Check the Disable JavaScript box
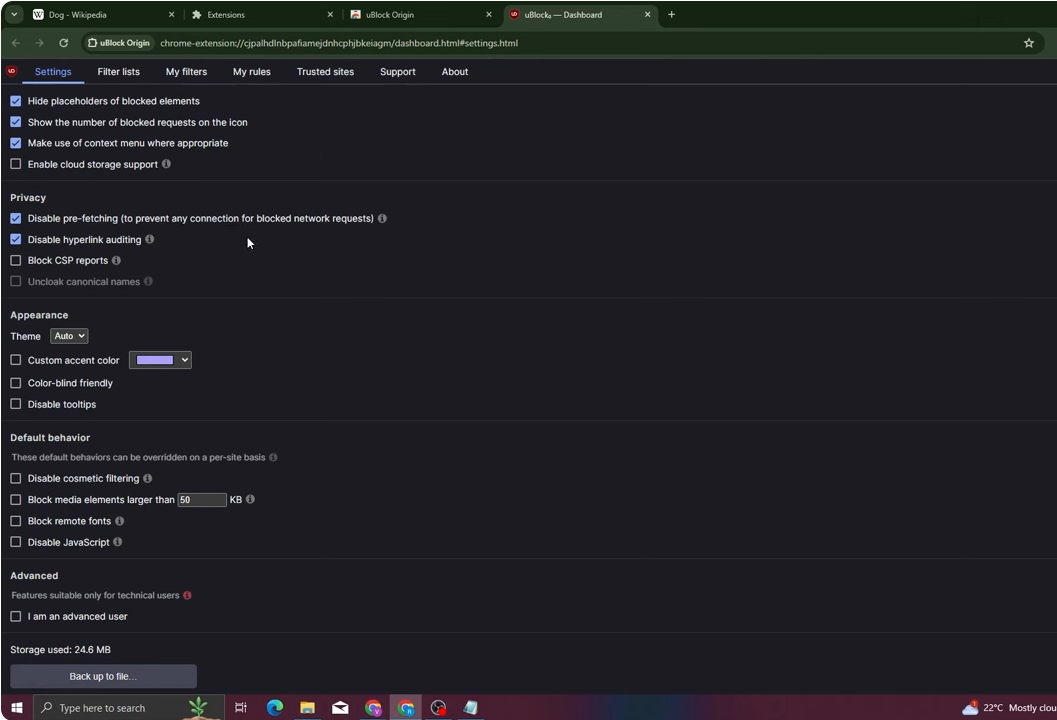Image resolution: width=1057 pixels, height=720 pixels. pos(16,541)
